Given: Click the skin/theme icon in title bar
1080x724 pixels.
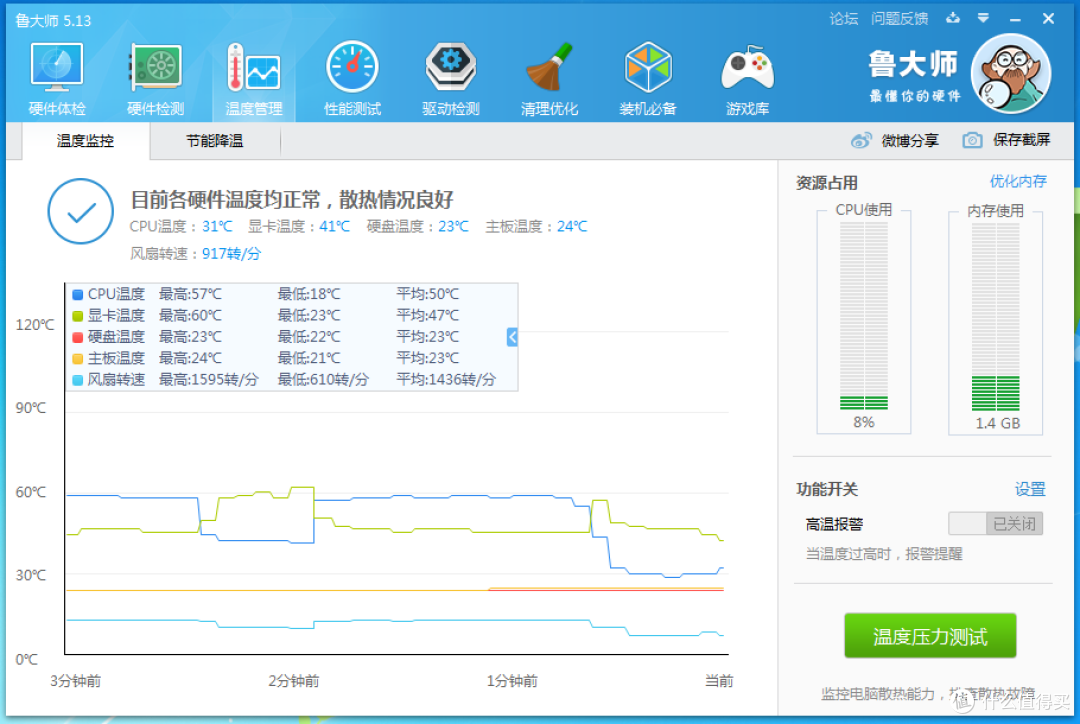Looking at the screenshot, I should click(x=953, y=18).
